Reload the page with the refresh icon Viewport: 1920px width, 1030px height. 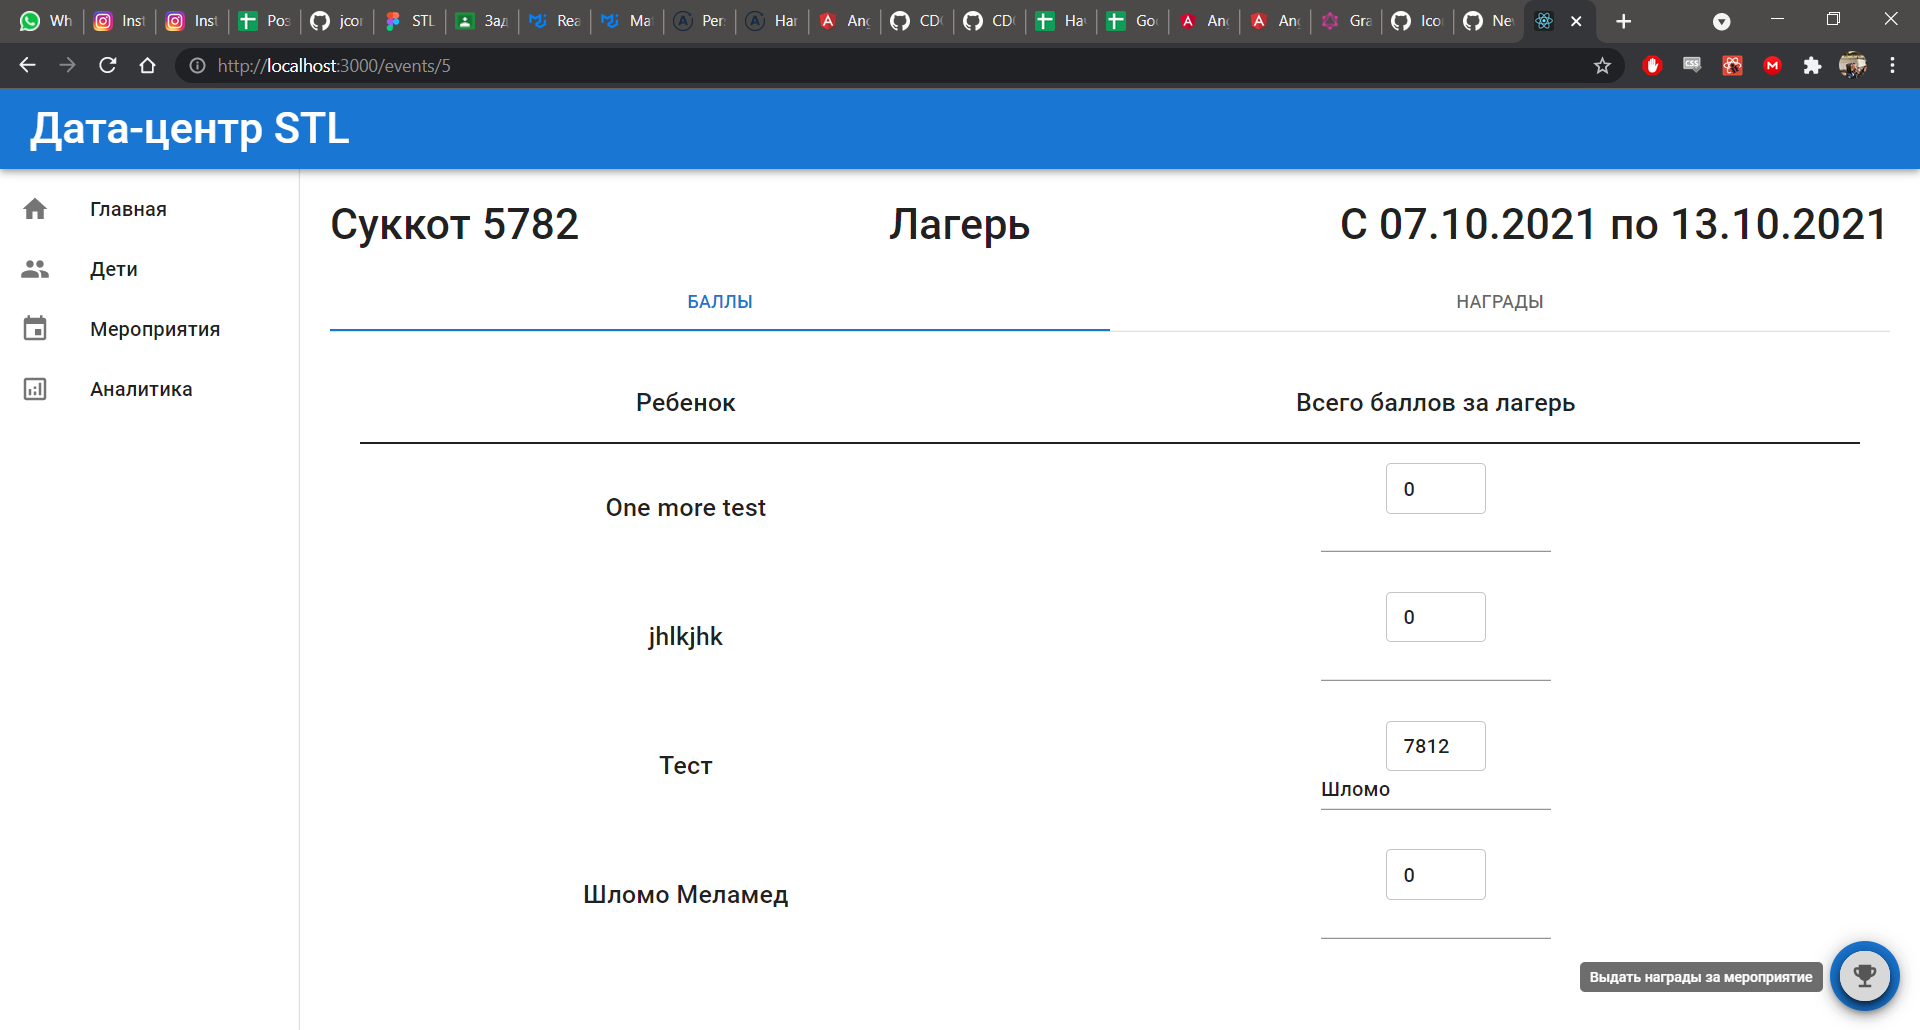(107, 65)
